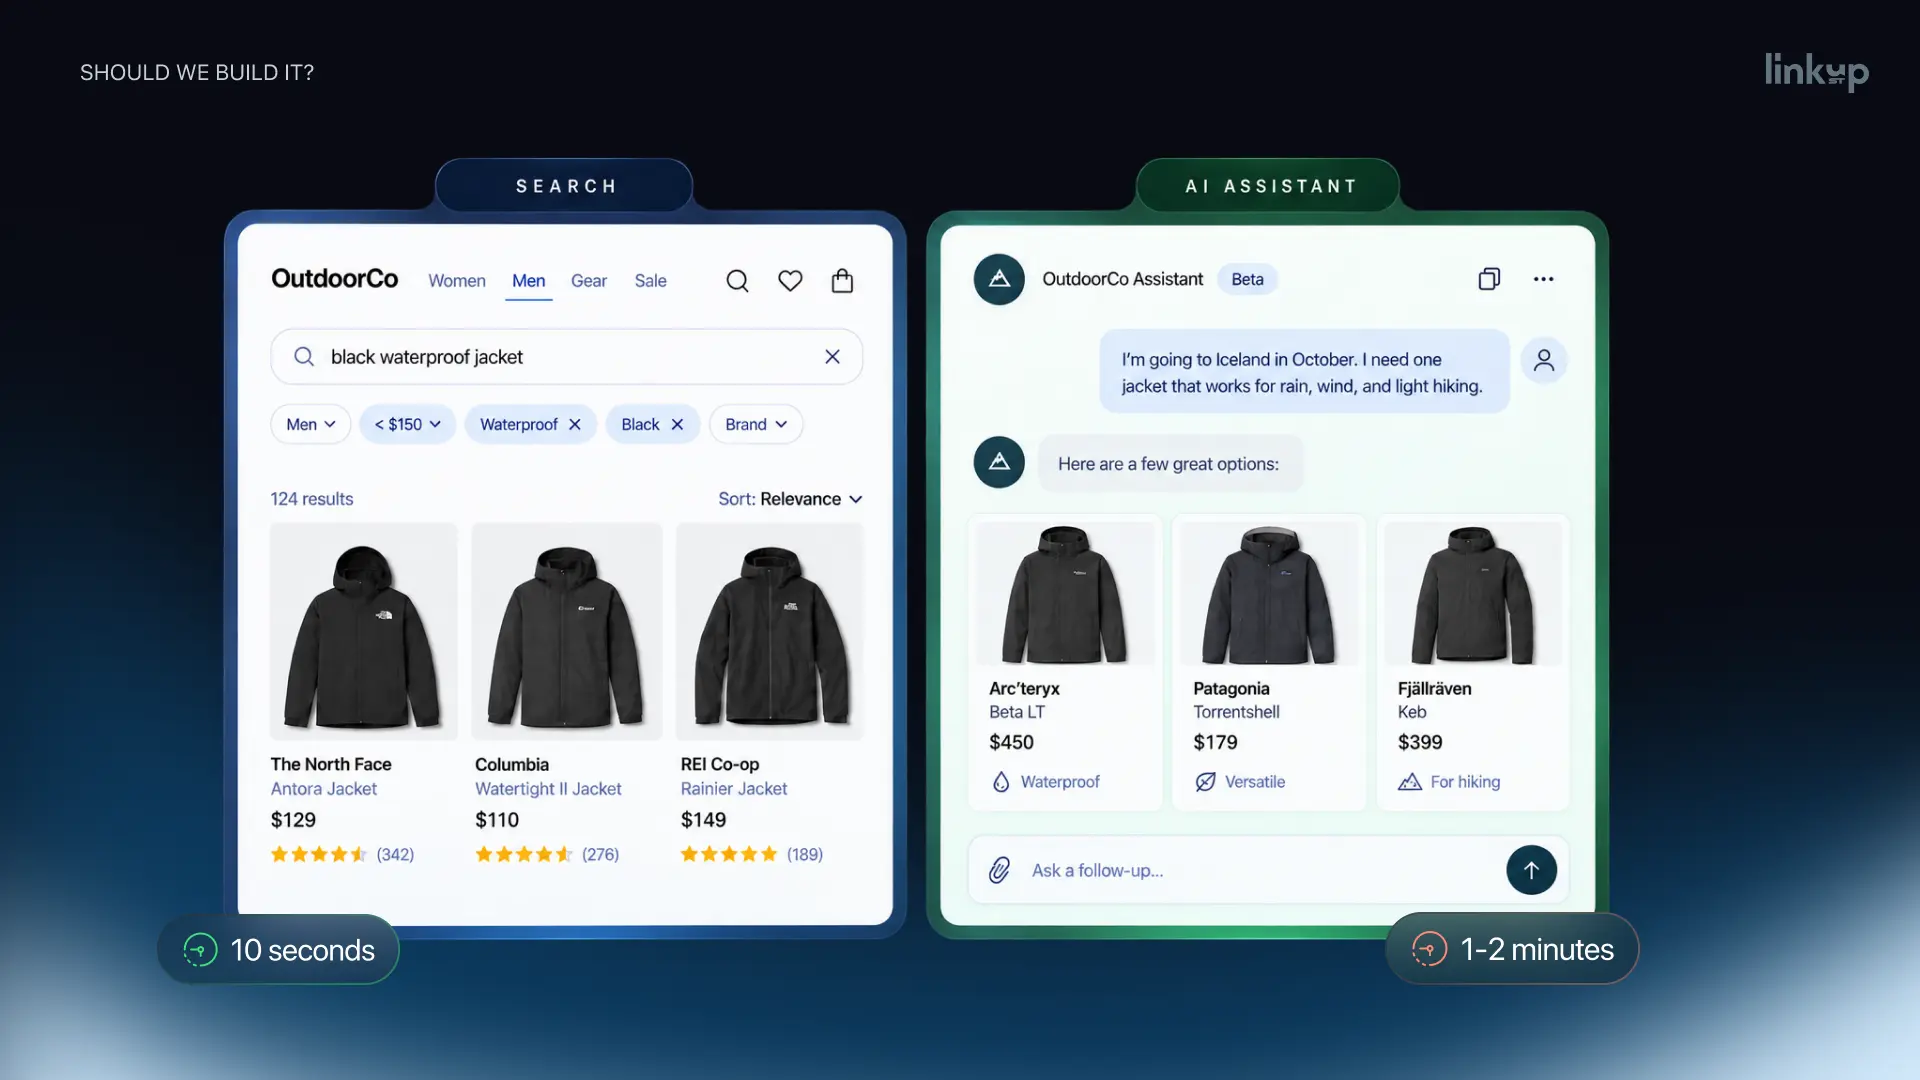
Task: Click the copy conversation icon in Assistant header
Action: click(x=1489, y=279)
